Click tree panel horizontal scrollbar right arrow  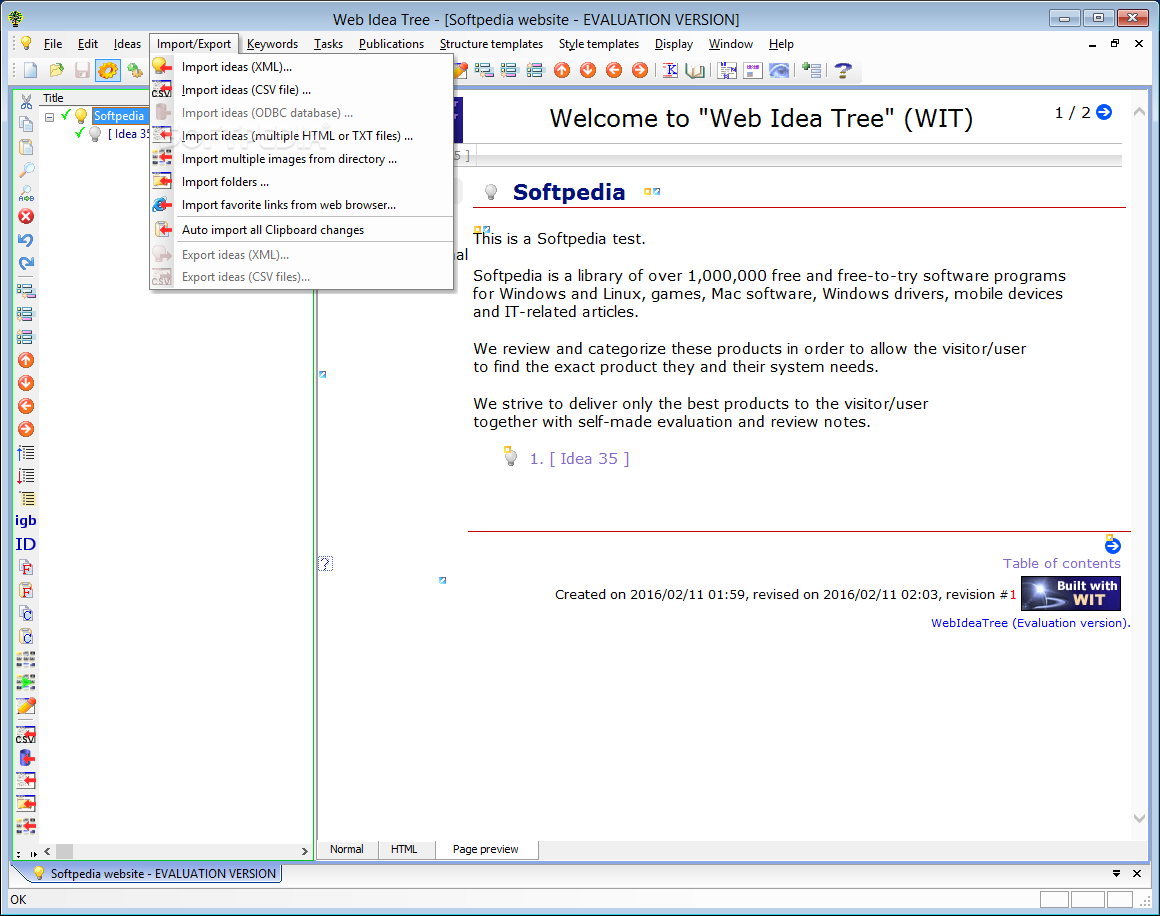pyautogui.click(x=304, y=852)
